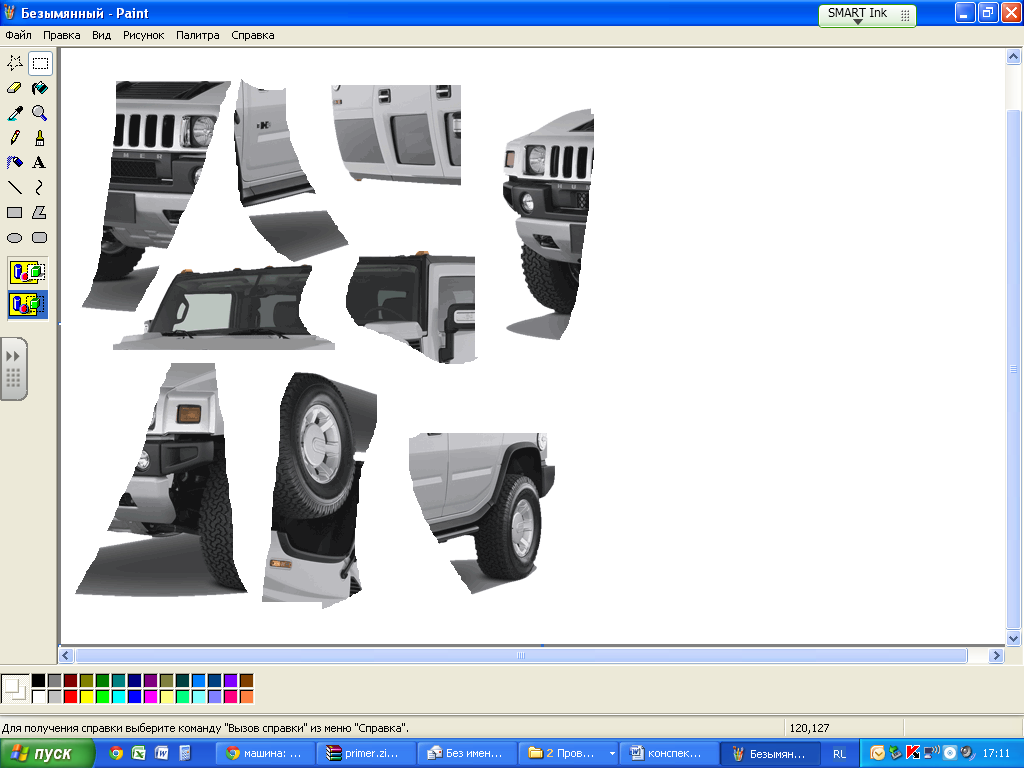Image resolution: width=1024 pixels, height=768 pixels.
Task: Expand the SMART side panel tab
Action: (13, 369)
